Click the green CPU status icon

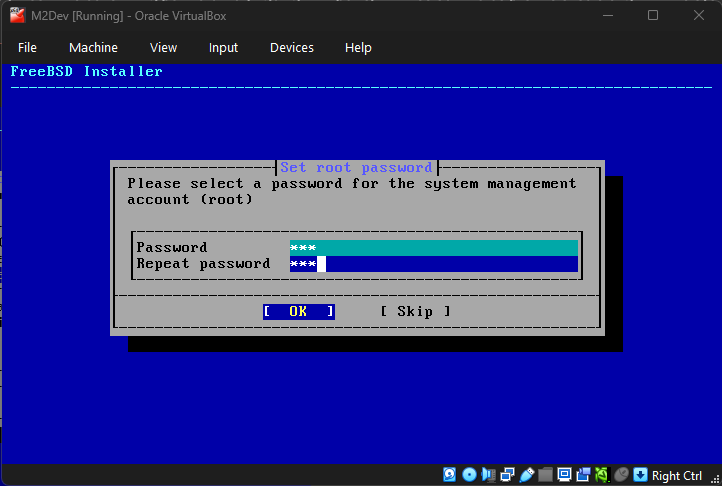tap(602, 475)
